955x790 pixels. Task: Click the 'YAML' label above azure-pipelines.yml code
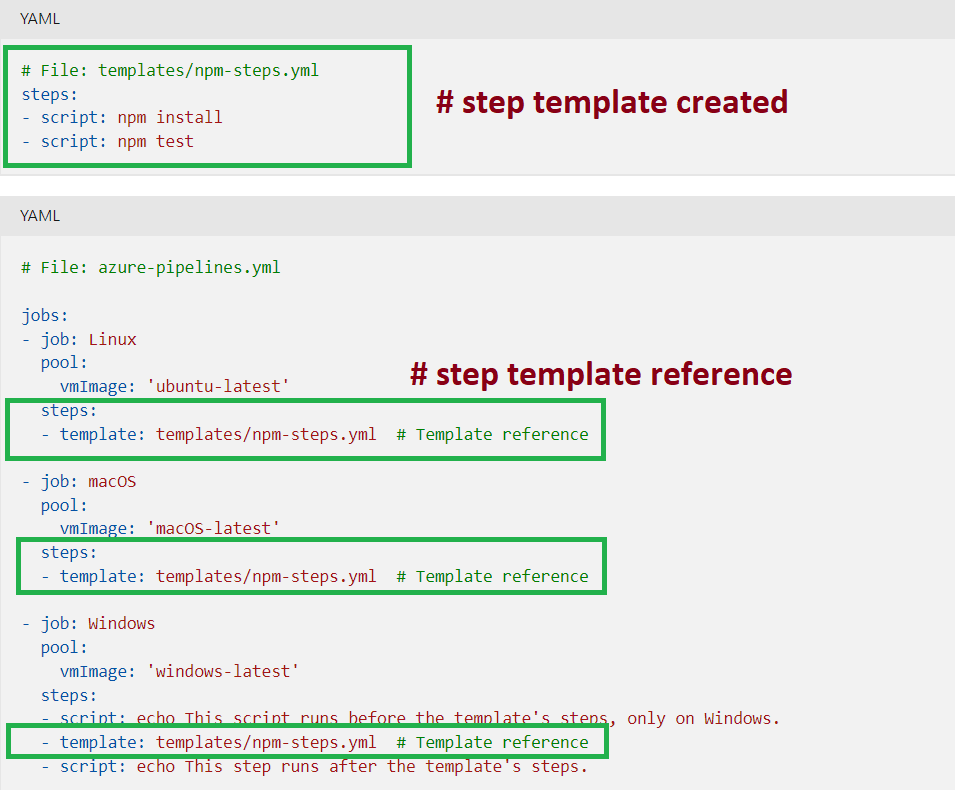coord(40,216)
